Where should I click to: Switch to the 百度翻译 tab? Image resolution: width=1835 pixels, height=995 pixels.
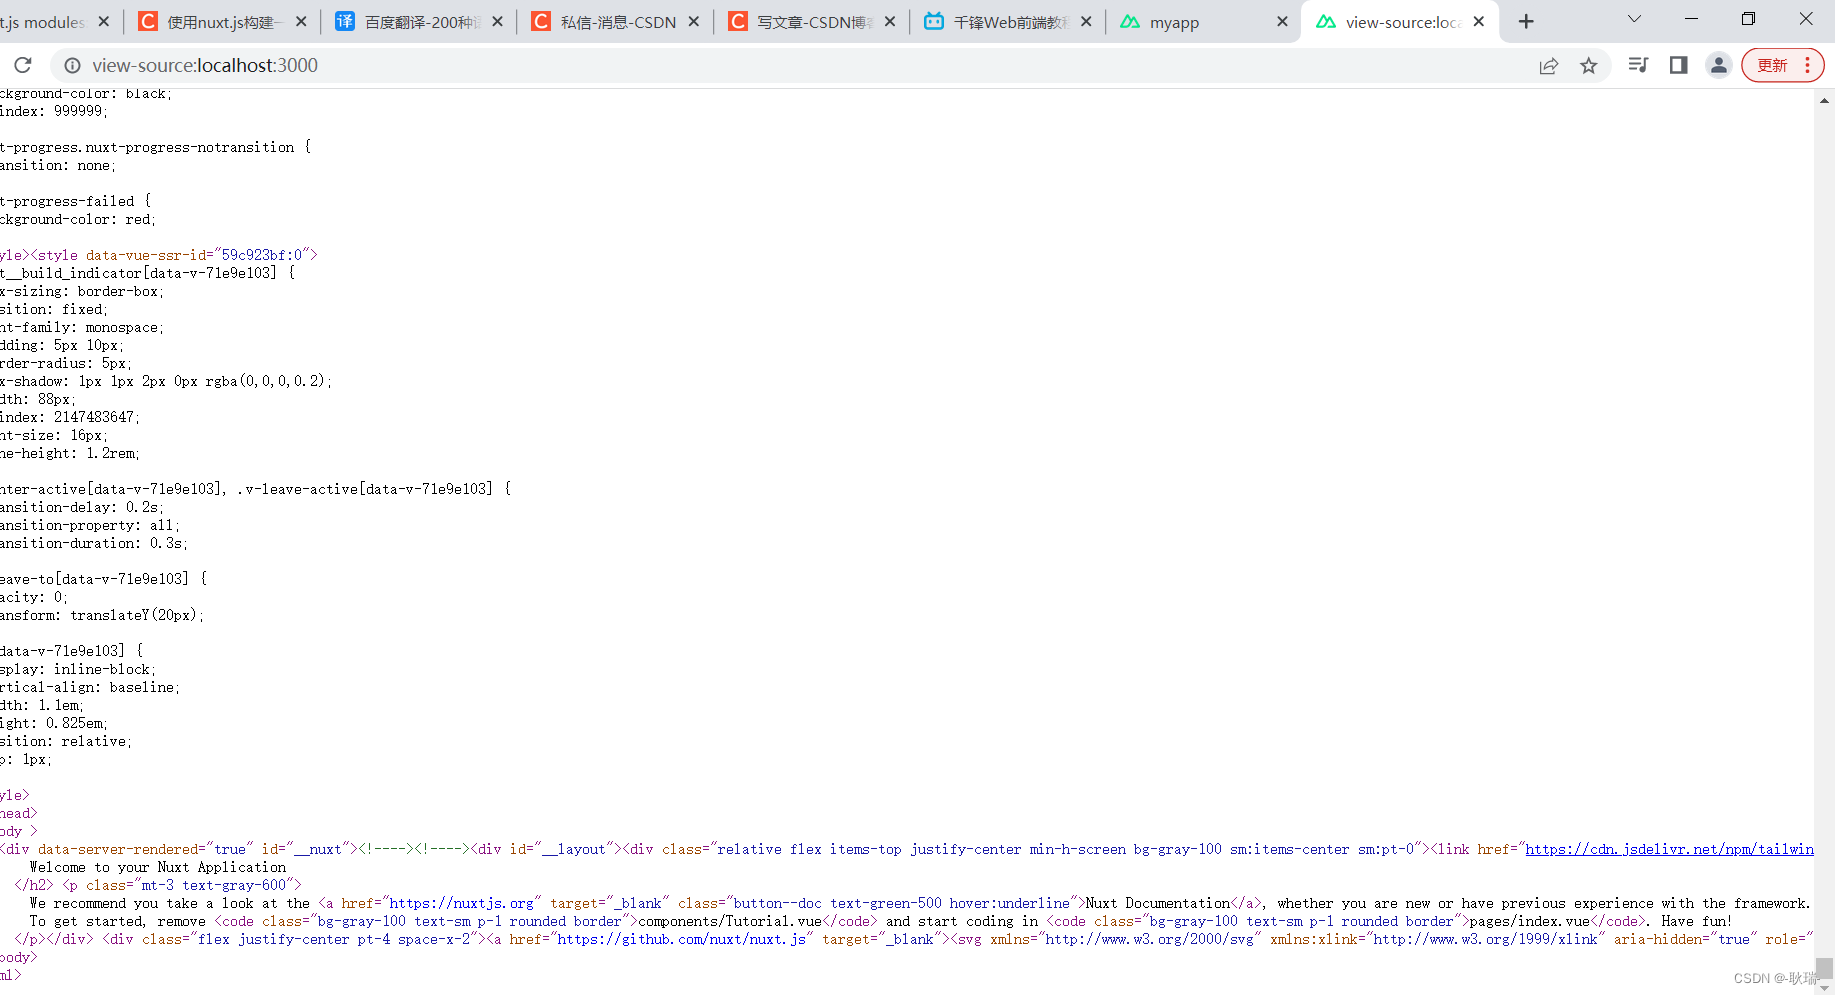pos(420,22)
